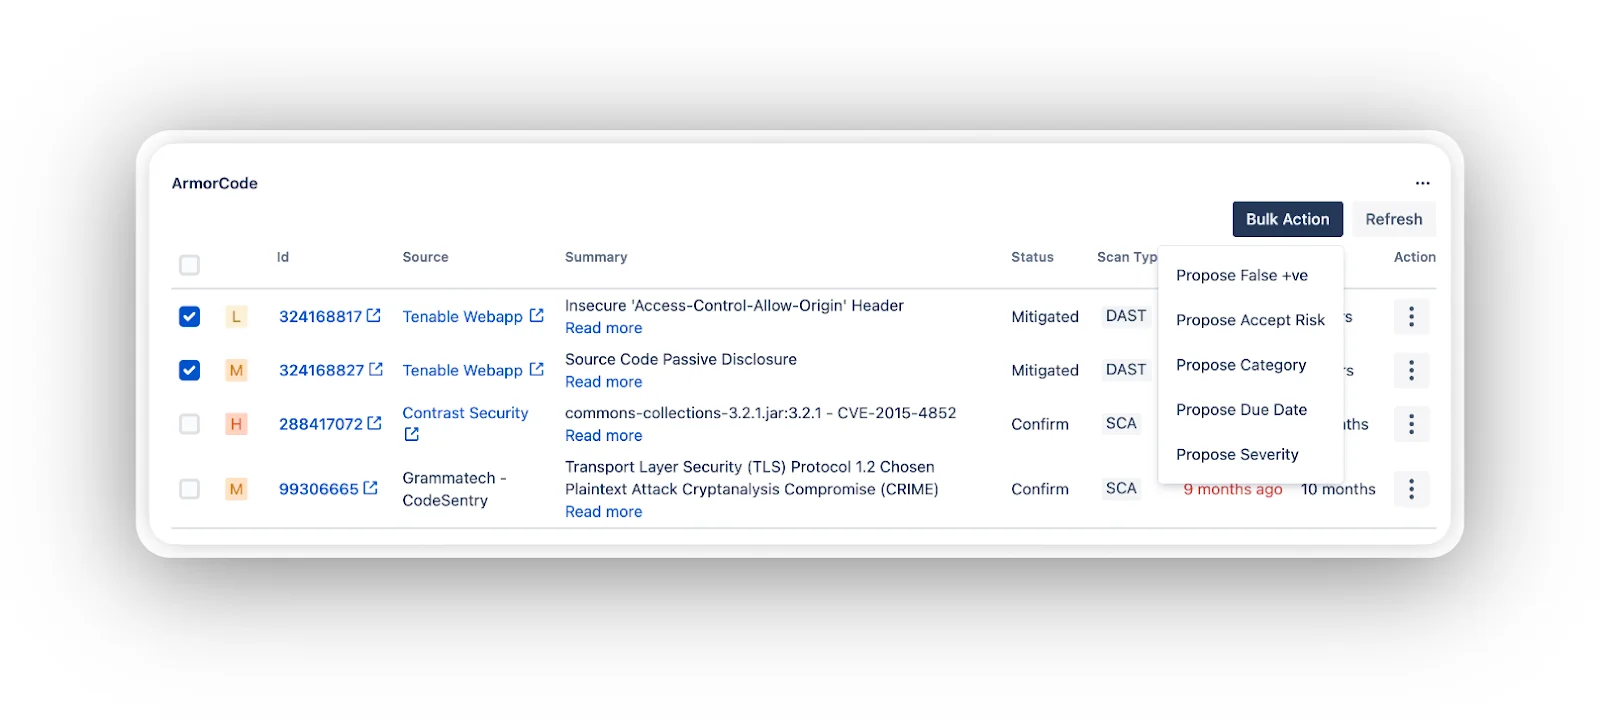Click external link icon in first Tenable Webapp row
This screenshot has width=1600, height=720.
coord(537,315)
